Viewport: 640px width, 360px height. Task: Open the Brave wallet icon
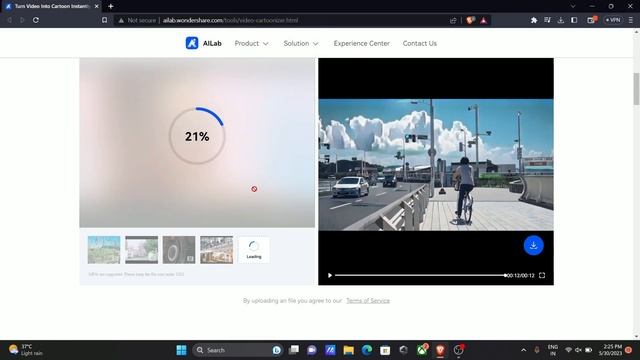pyautogui.click(x=591, y=20)
